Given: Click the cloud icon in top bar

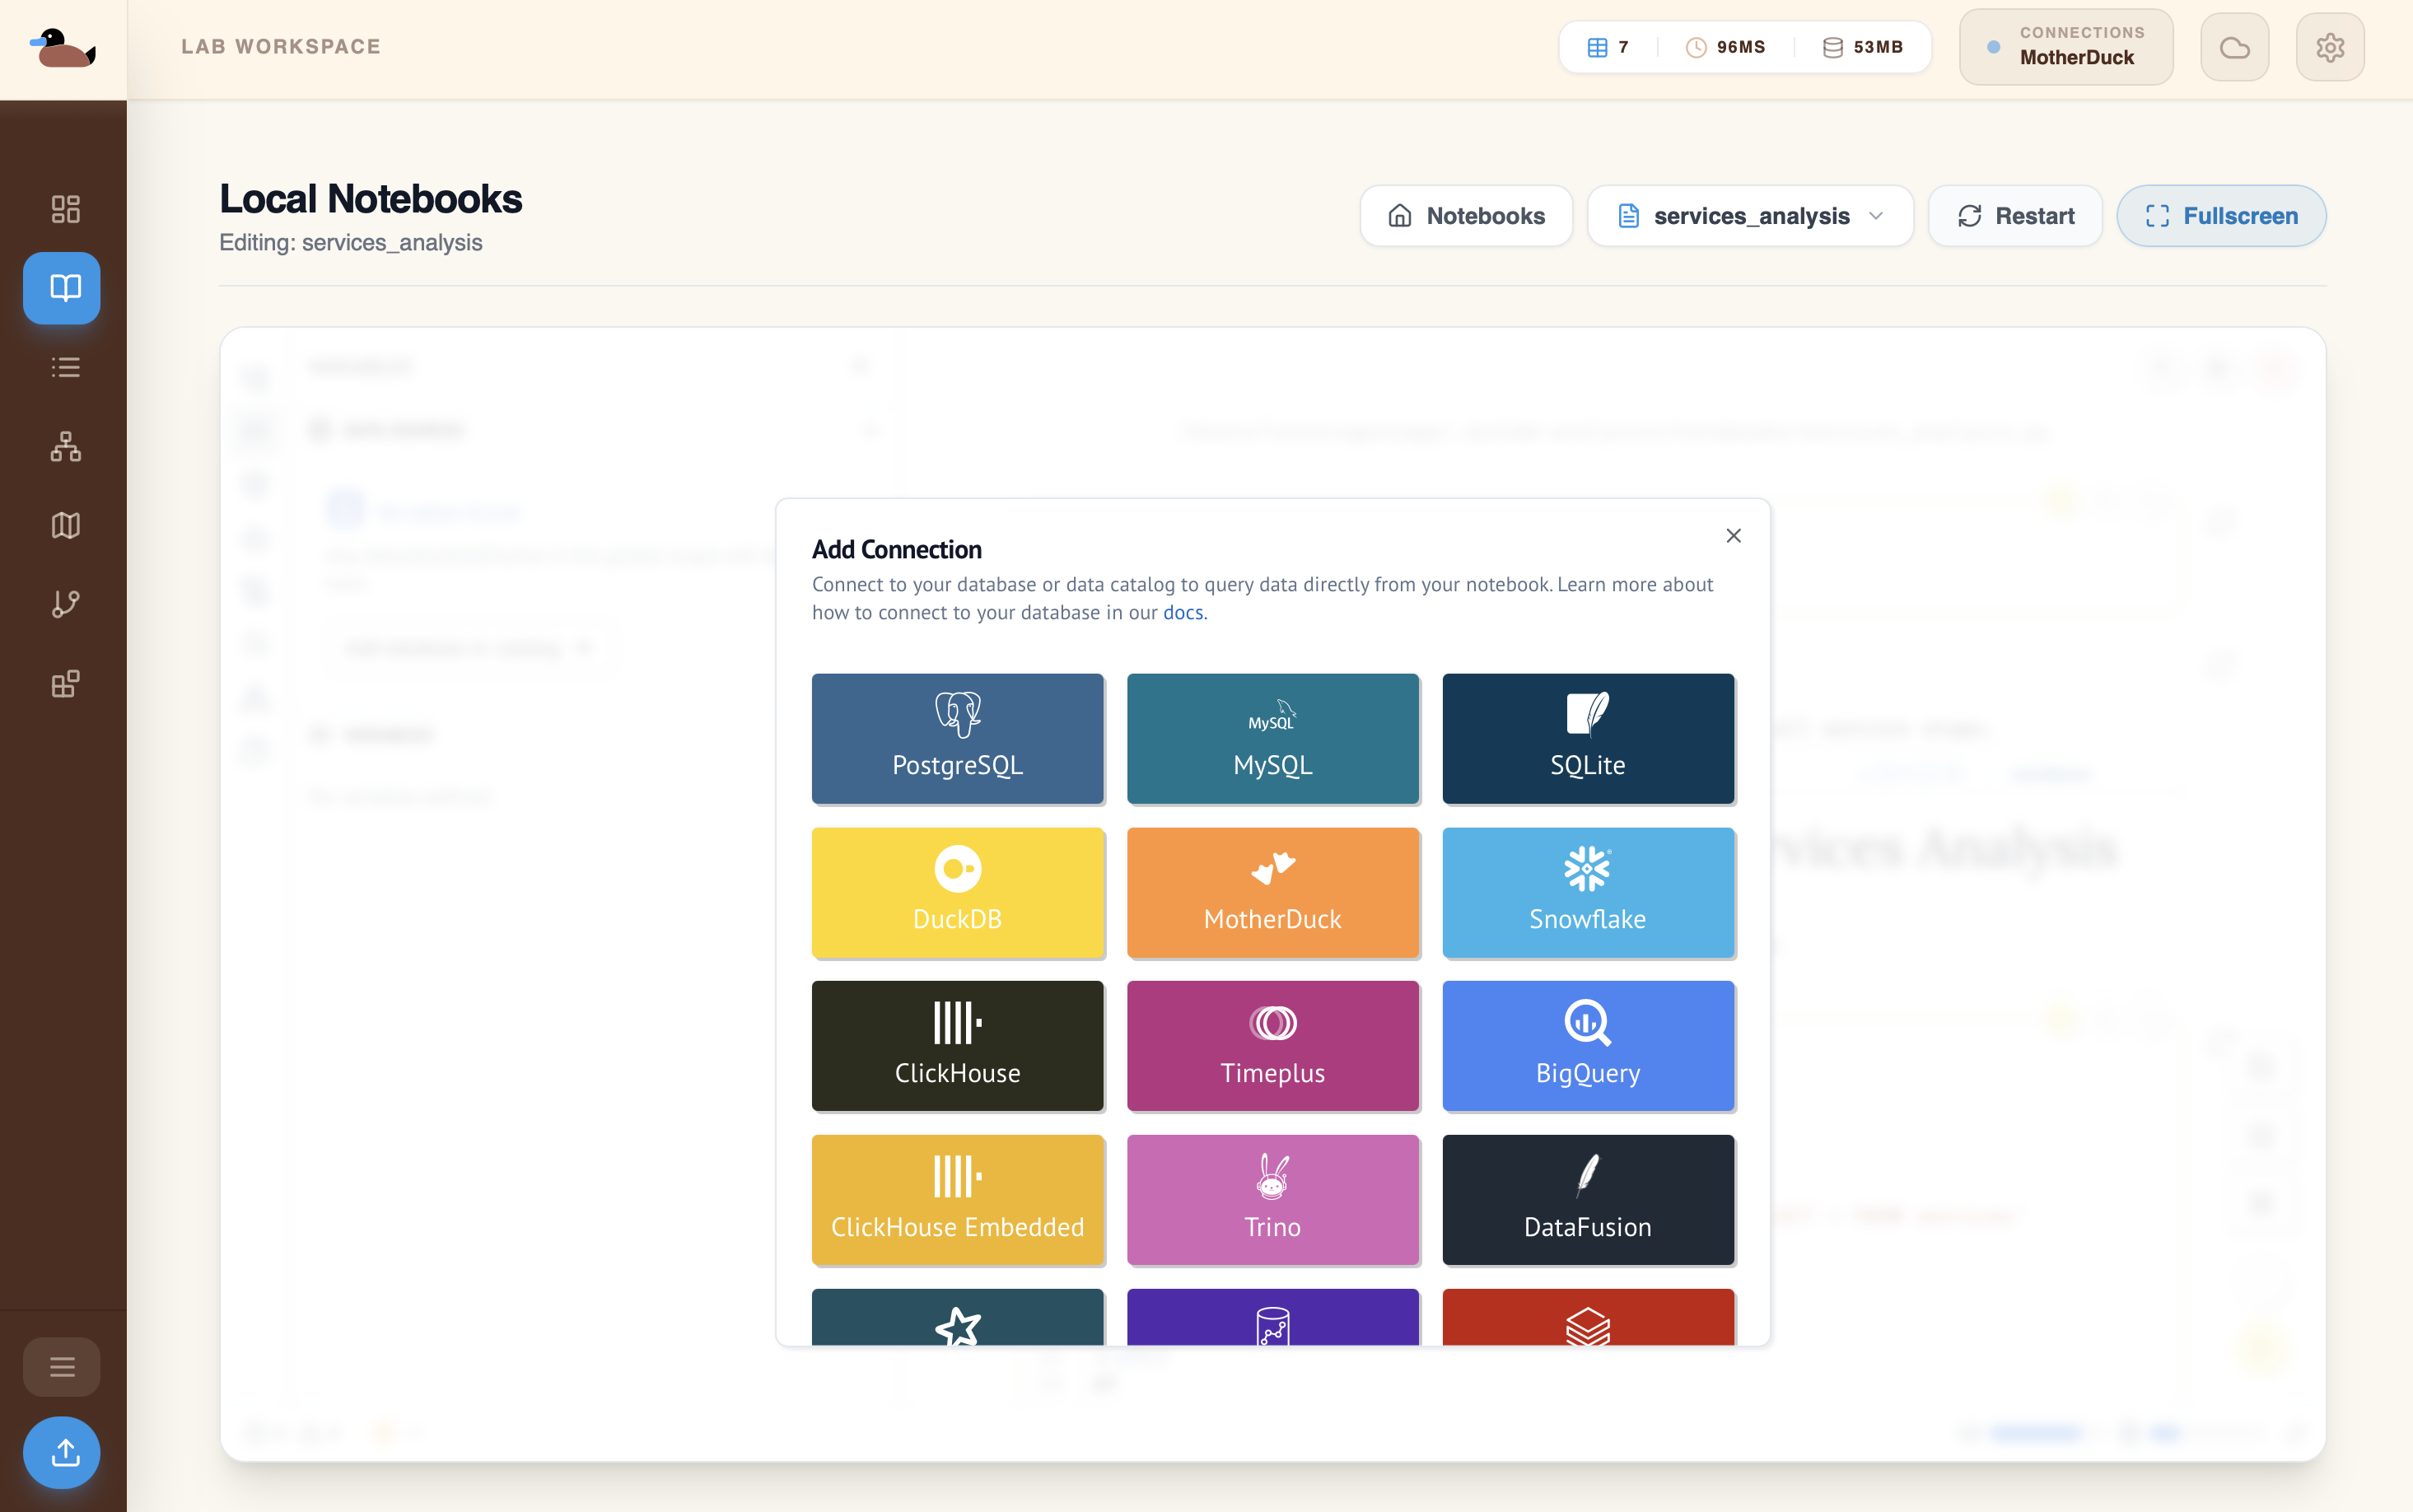Looking at the screenshot, I should (x=2234, y=47).
